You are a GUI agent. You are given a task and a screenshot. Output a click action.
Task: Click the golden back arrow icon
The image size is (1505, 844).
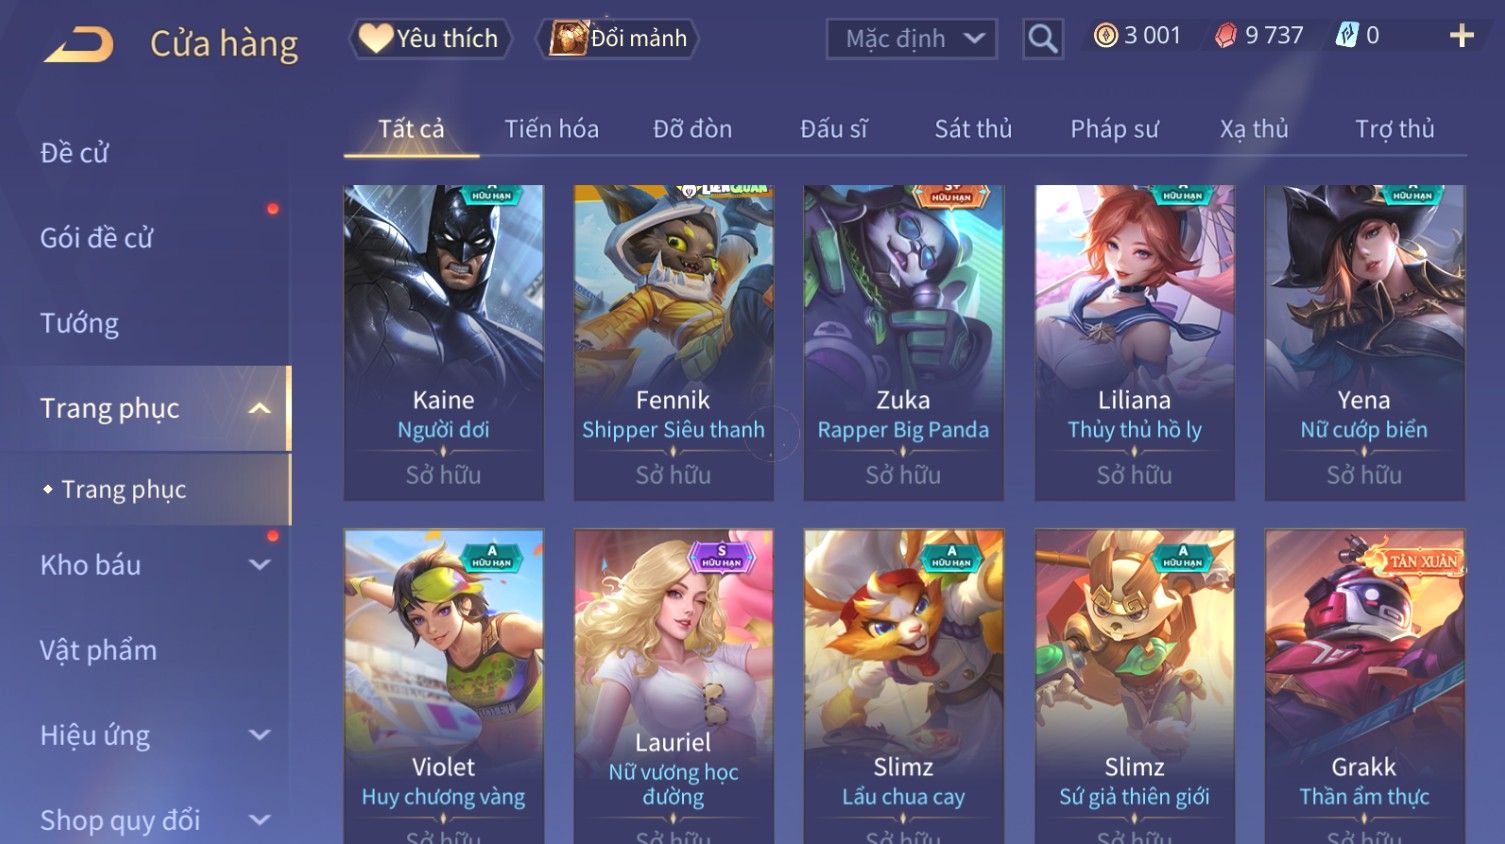(79, 44)
